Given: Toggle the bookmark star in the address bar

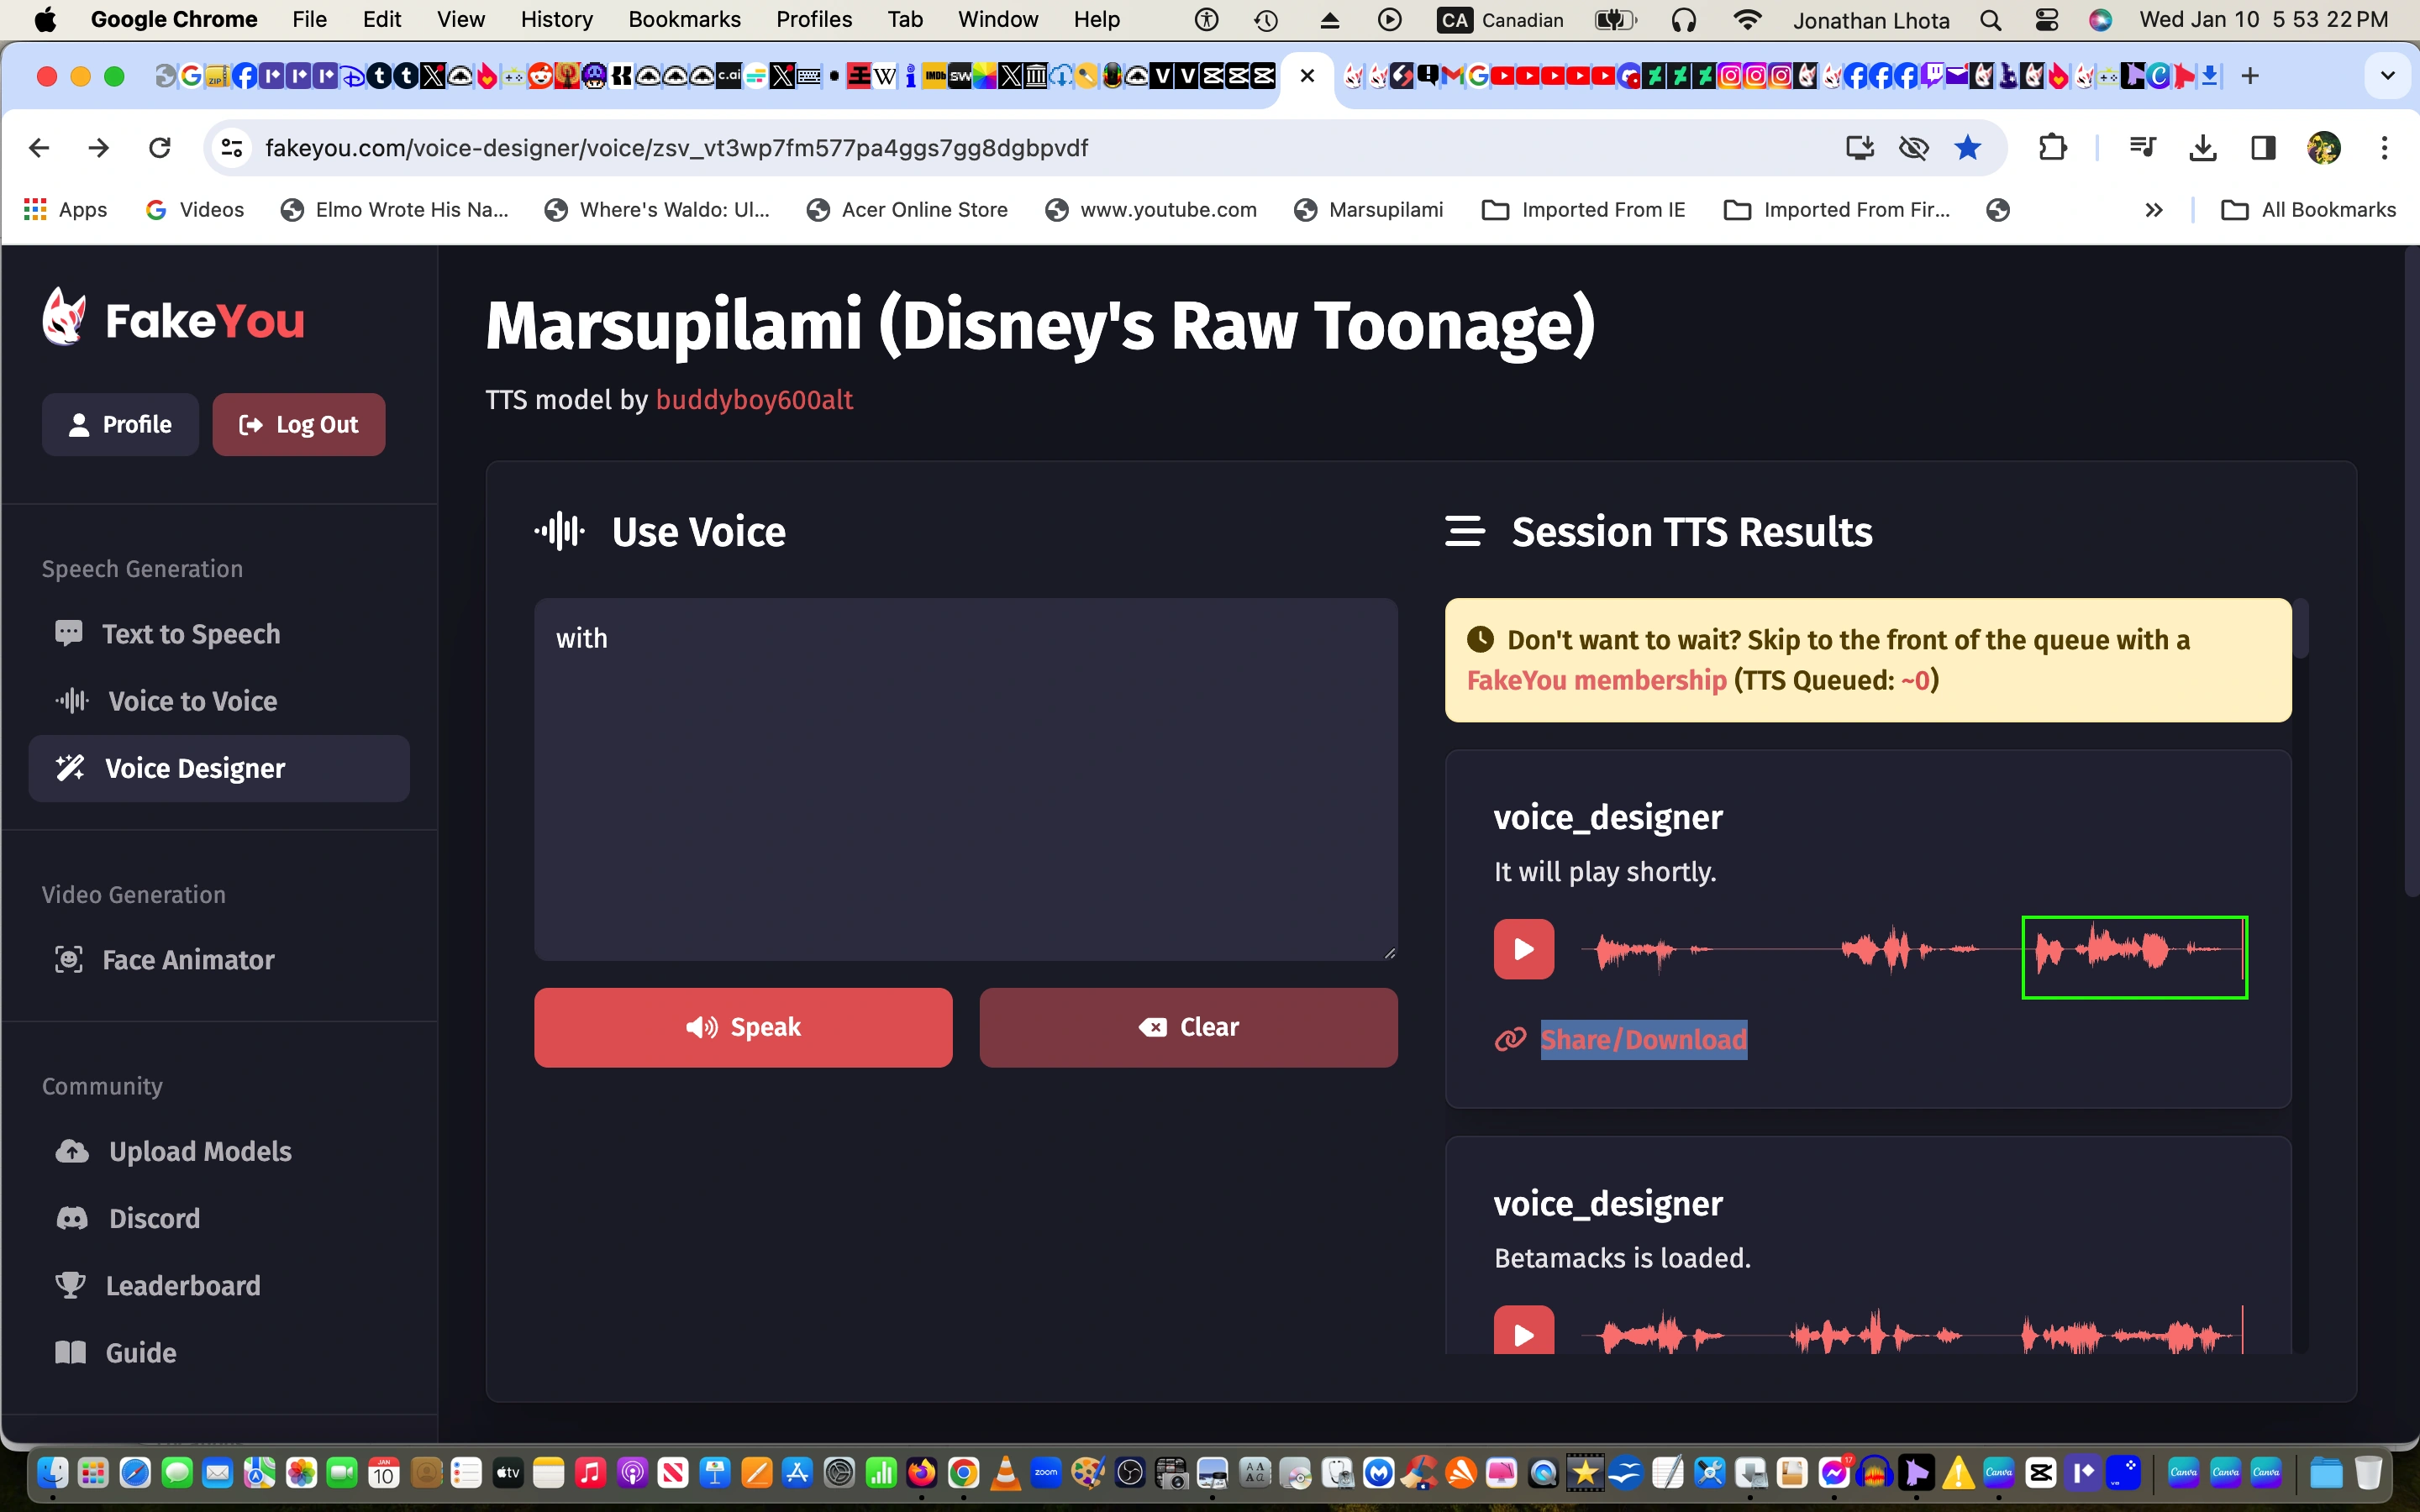Looking at the screenshot, I should point(1967,147).
